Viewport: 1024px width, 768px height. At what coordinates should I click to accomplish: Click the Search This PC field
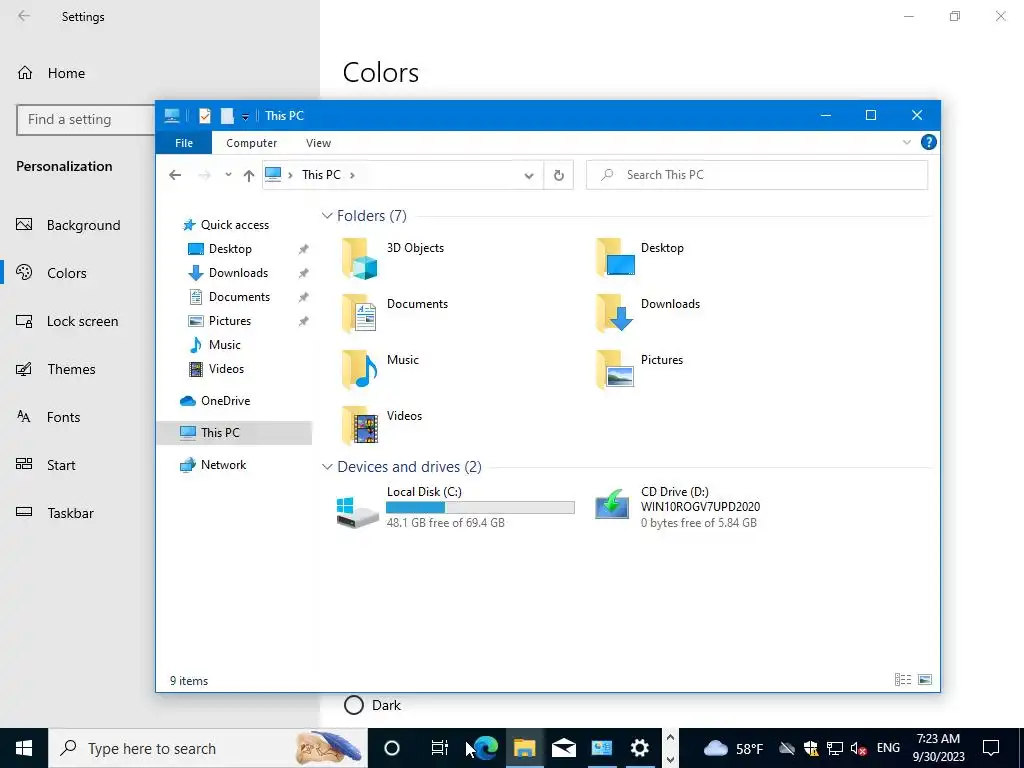tap(757, 175)
